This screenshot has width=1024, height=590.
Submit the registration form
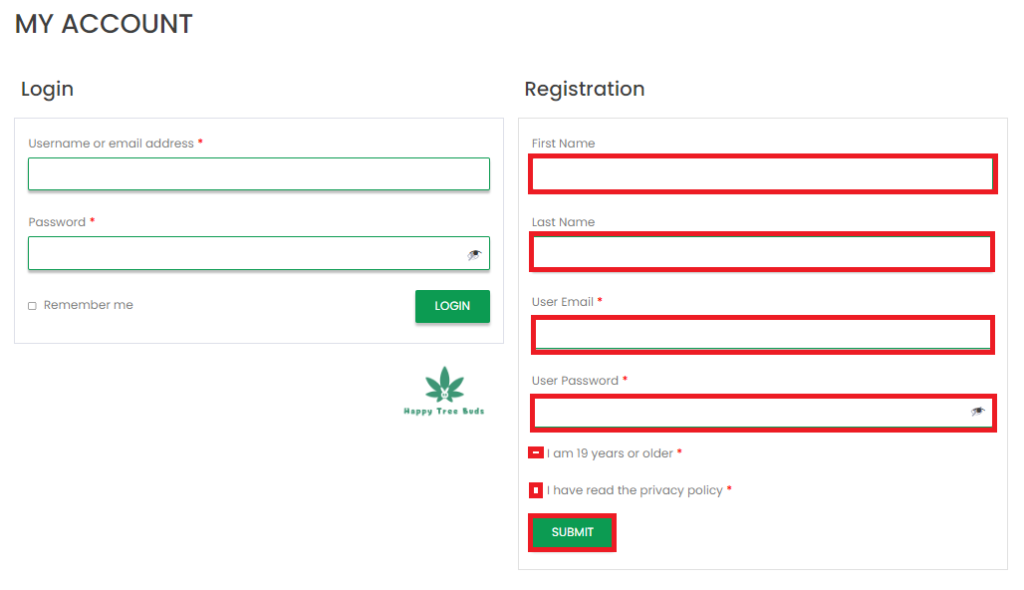click(x=572, y=532)
